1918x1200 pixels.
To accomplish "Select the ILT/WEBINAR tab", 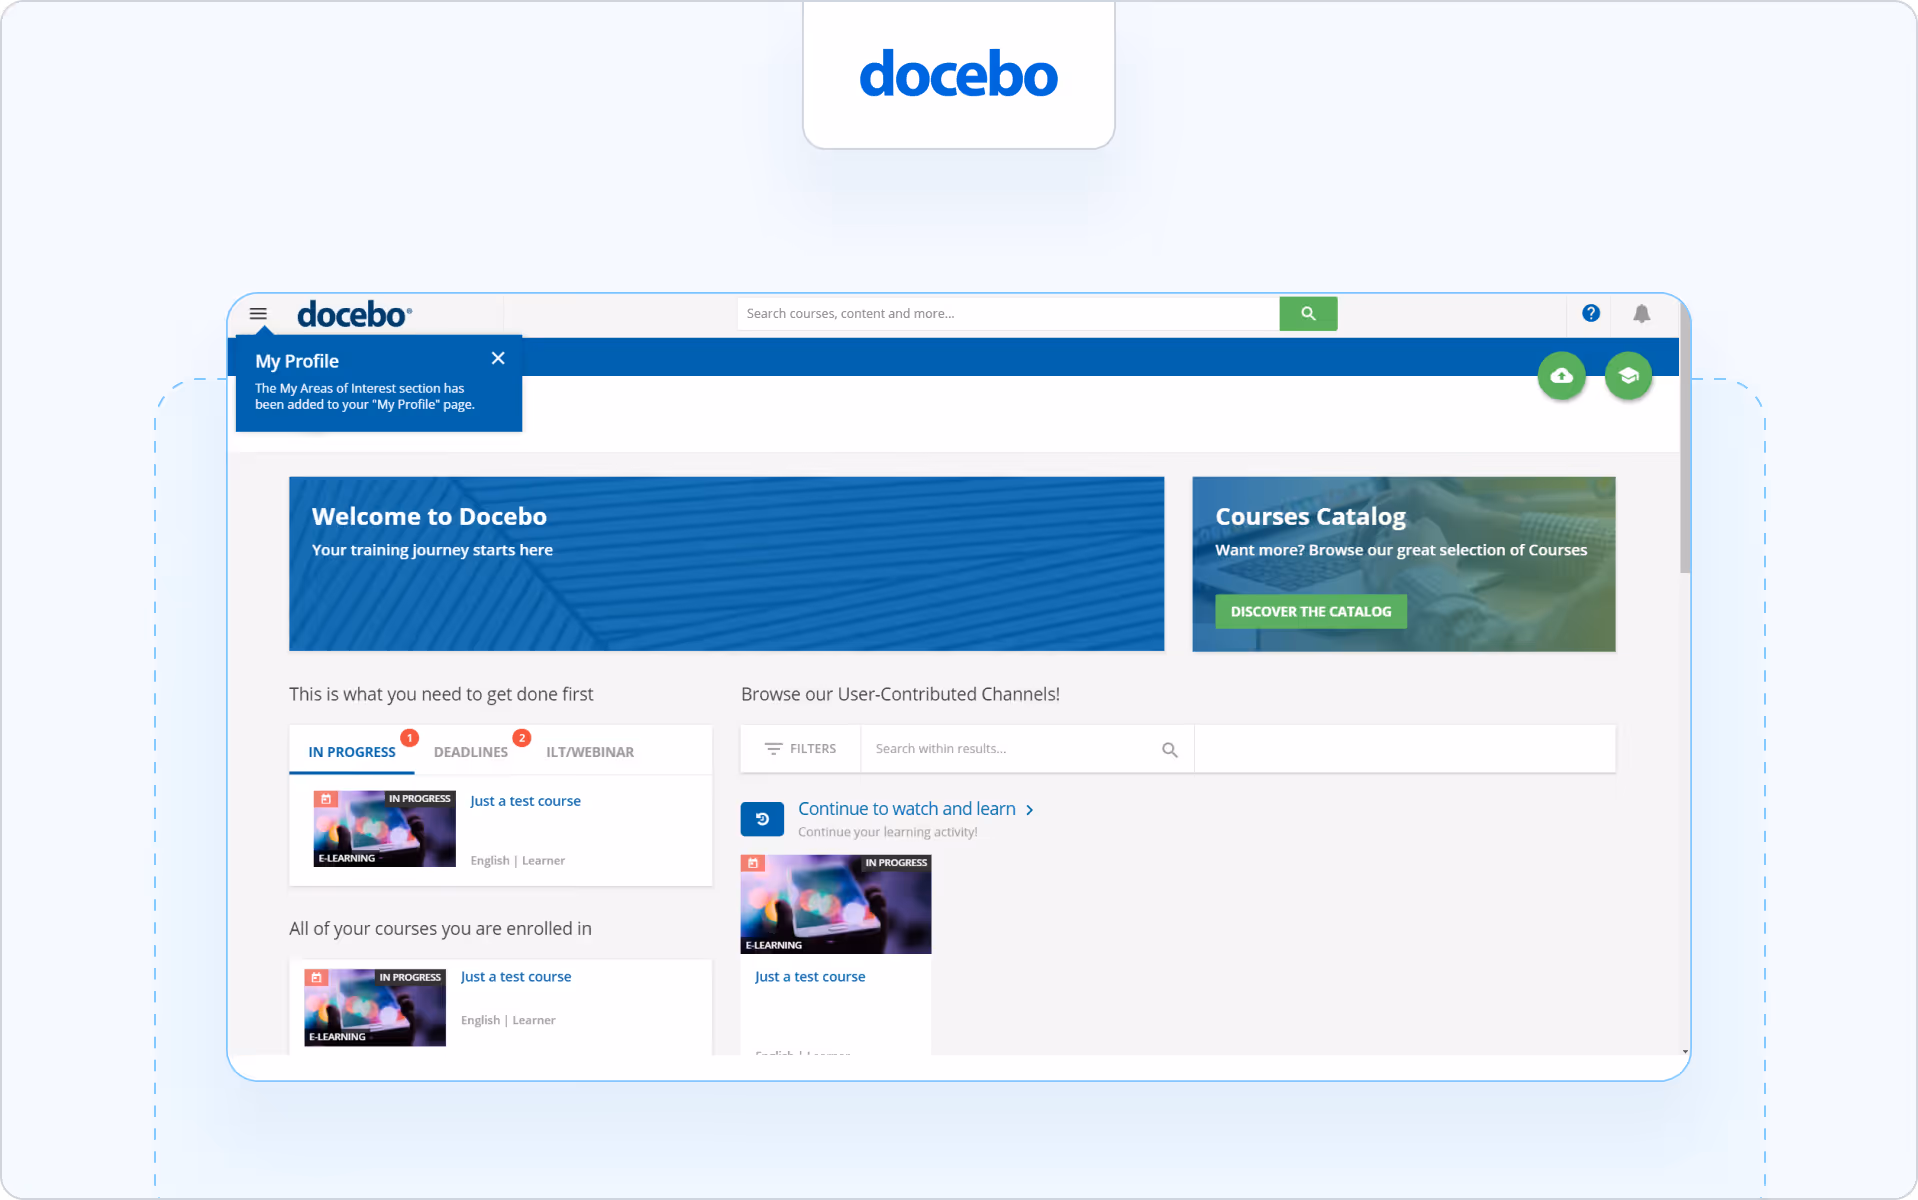I will (x=590, y=752).
